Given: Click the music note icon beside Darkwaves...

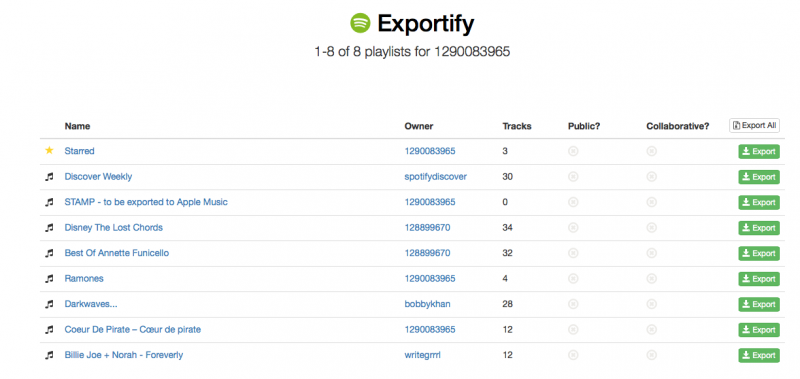Looking at the screenshot, I should coord(49,304).
